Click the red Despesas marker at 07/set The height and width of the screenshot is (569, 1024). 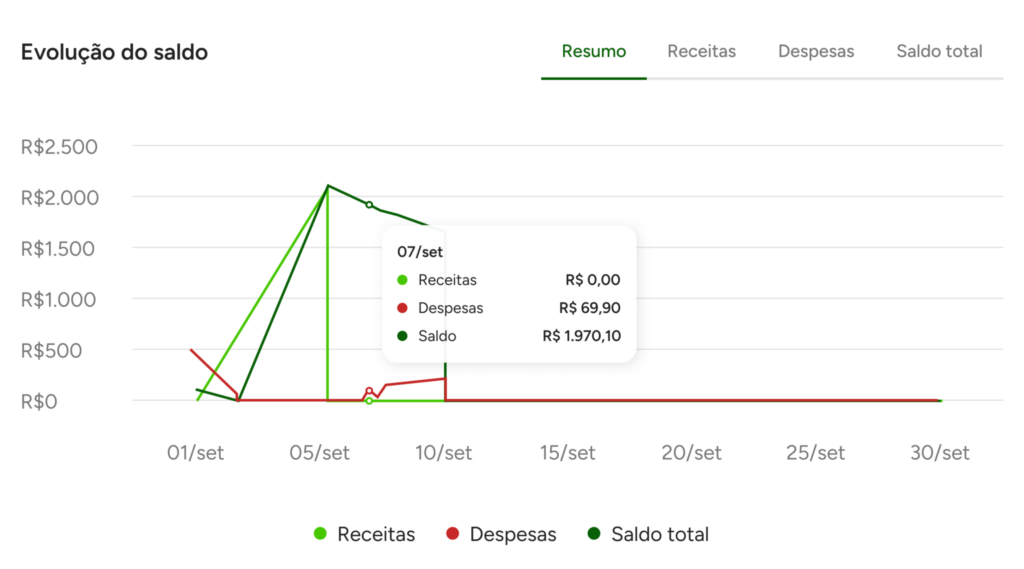(x=369, y=391)
